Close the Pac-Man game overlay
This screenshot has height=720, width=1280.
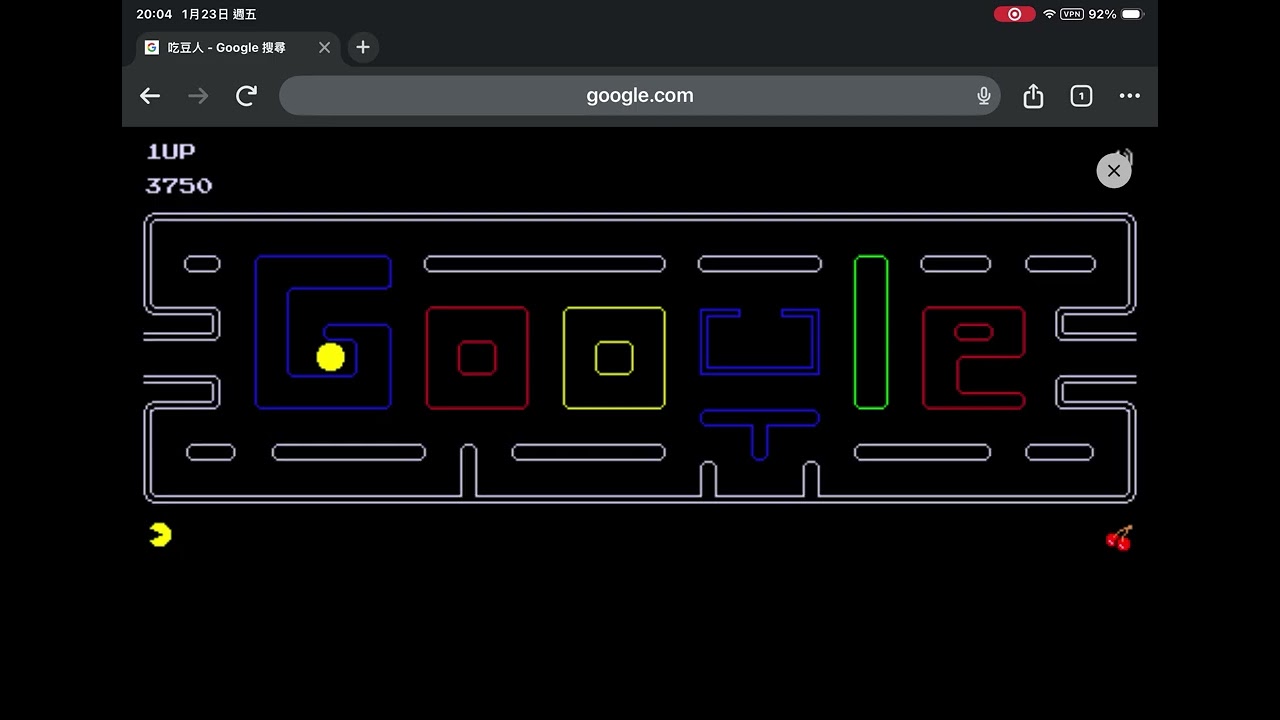(1114, 171)
